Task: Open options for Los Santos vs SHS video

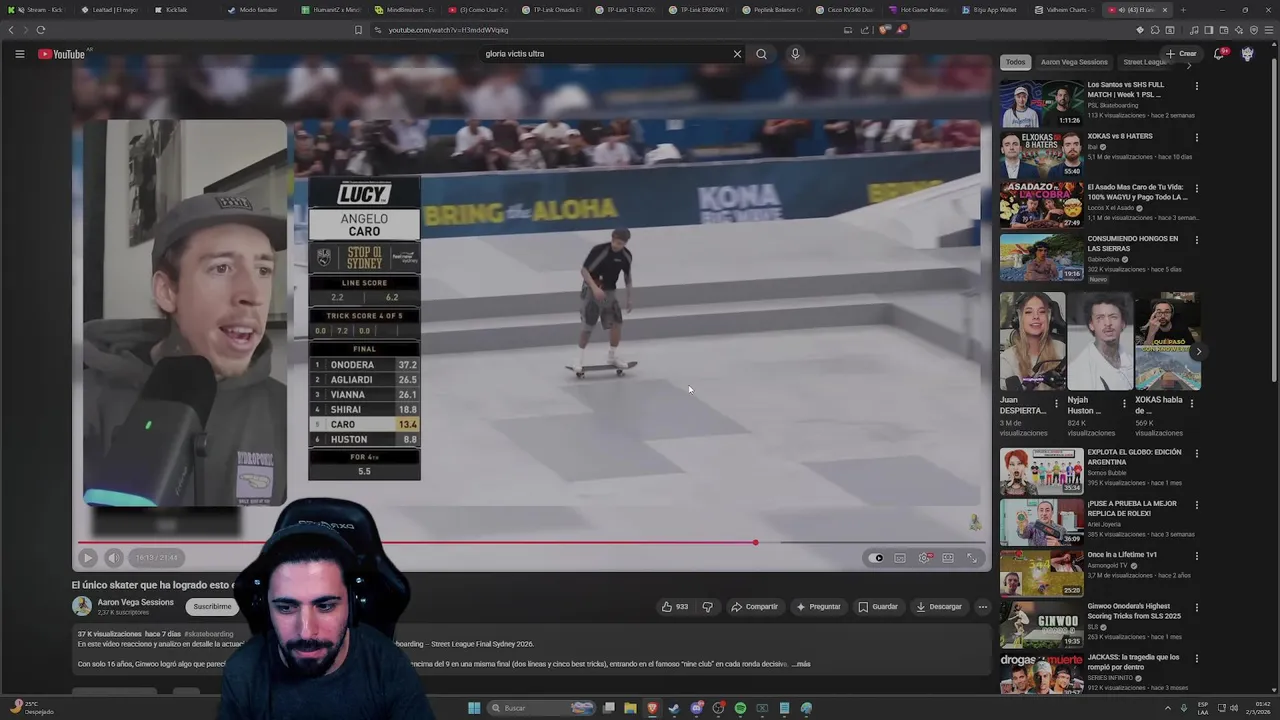Action: [1196, 86]
